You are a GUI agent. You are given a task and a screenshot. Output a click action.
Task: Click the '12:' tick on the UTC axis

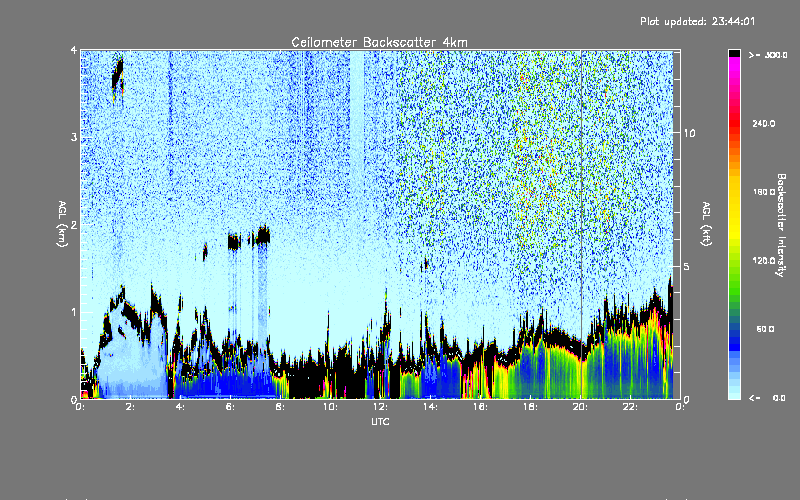(x=380, y=407)
